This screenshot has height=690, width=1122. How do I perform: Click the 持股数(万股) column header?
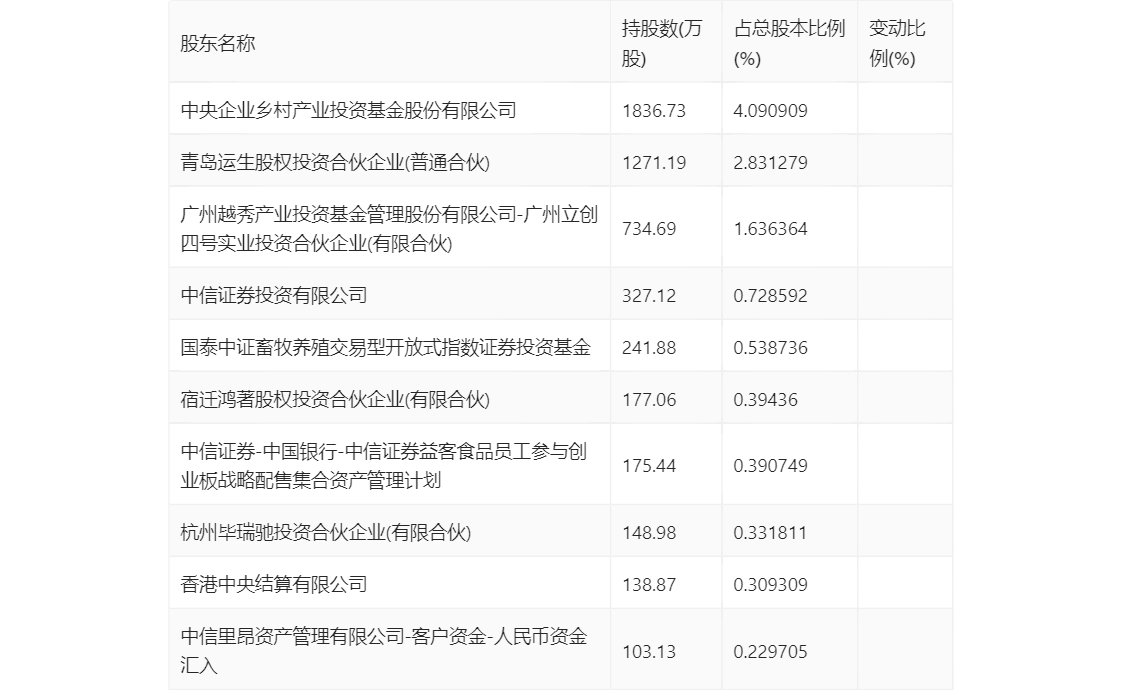click(662, 44)
